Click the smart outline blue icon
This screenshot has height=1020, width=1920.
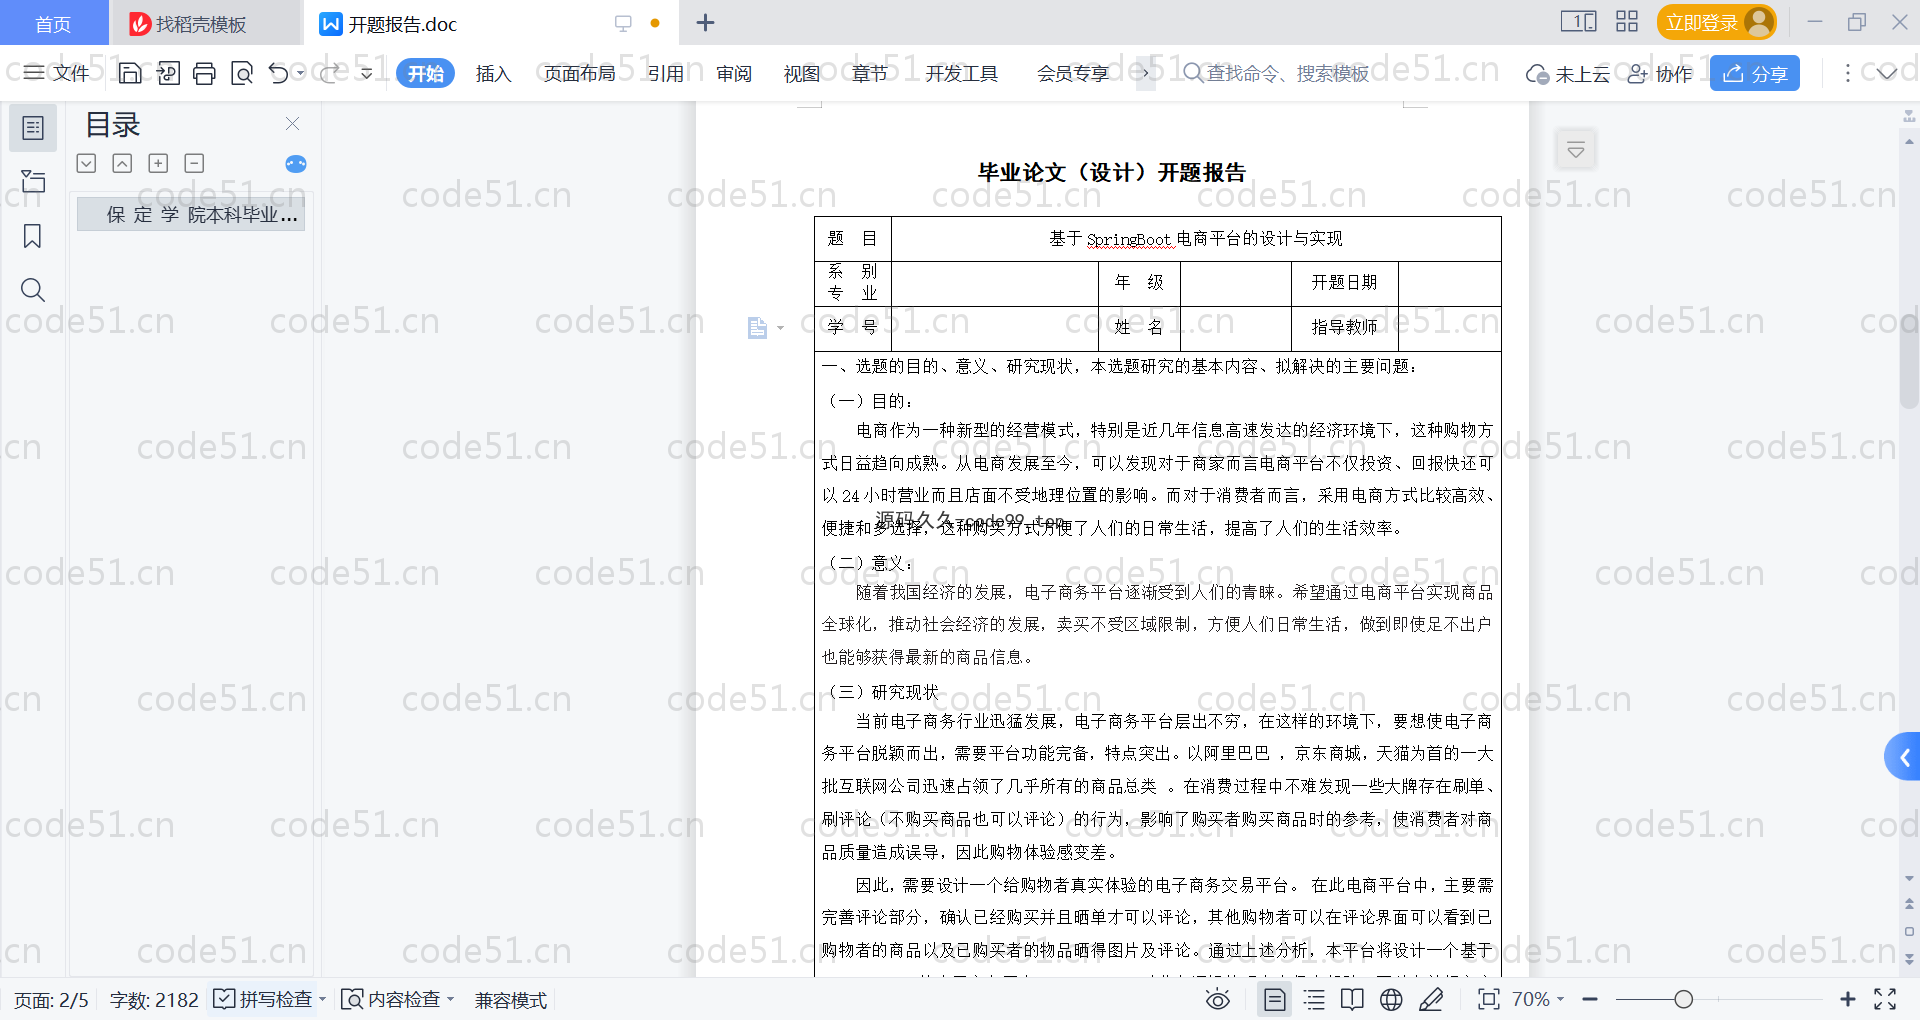pos(296,164)
